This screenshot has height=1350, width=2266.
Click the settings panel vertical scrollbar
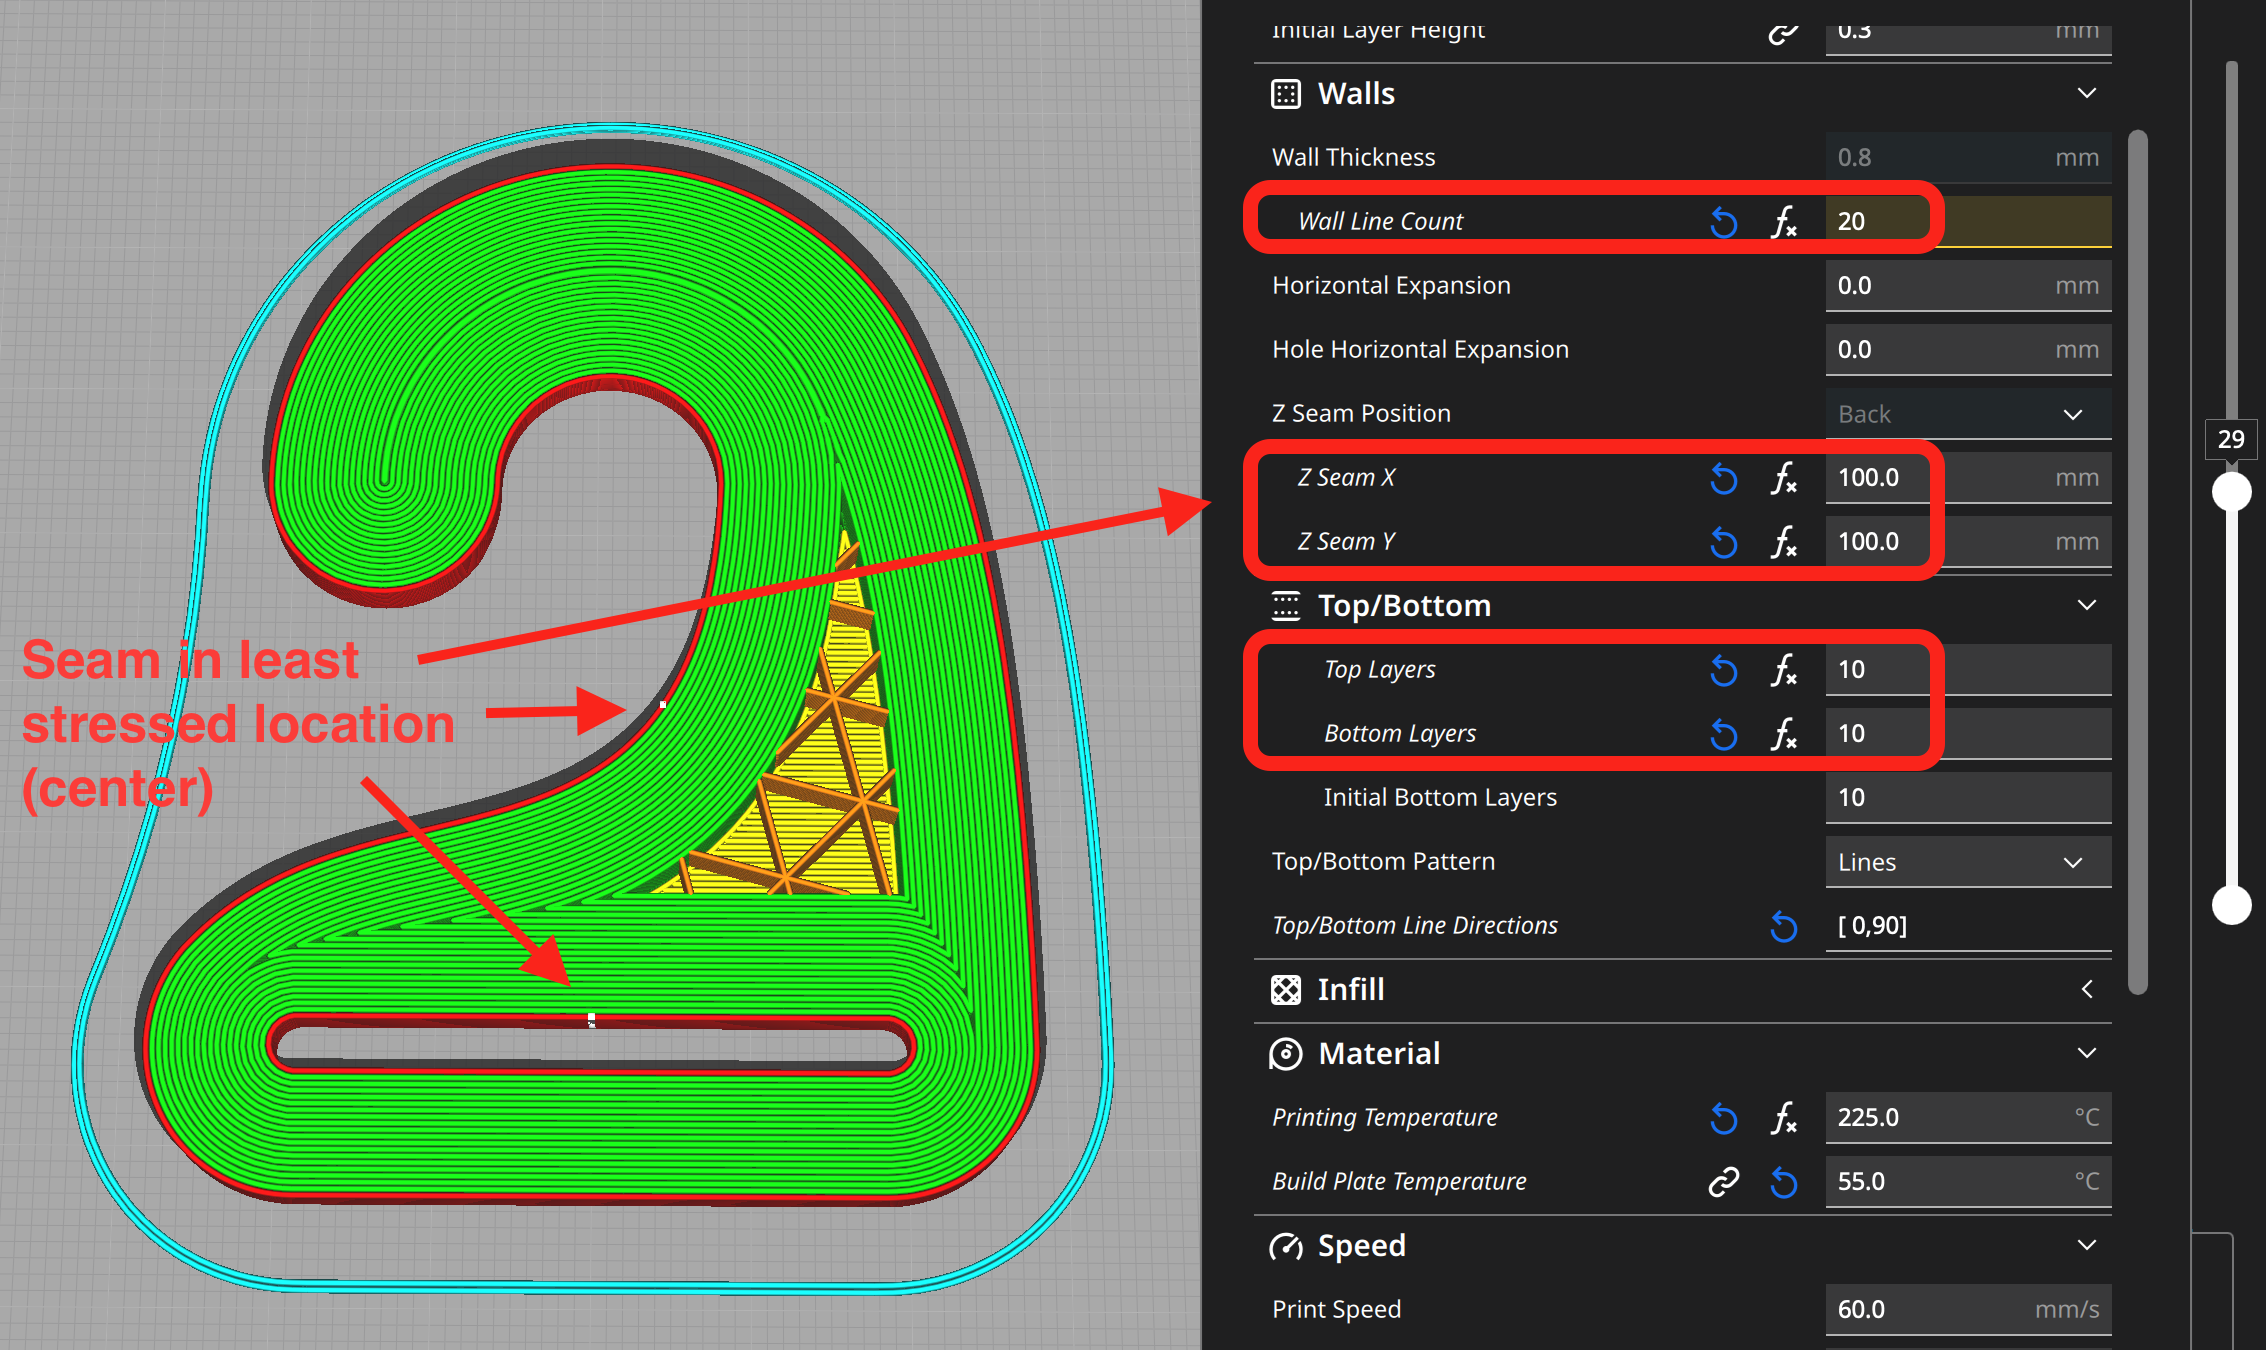(2138, 562)
